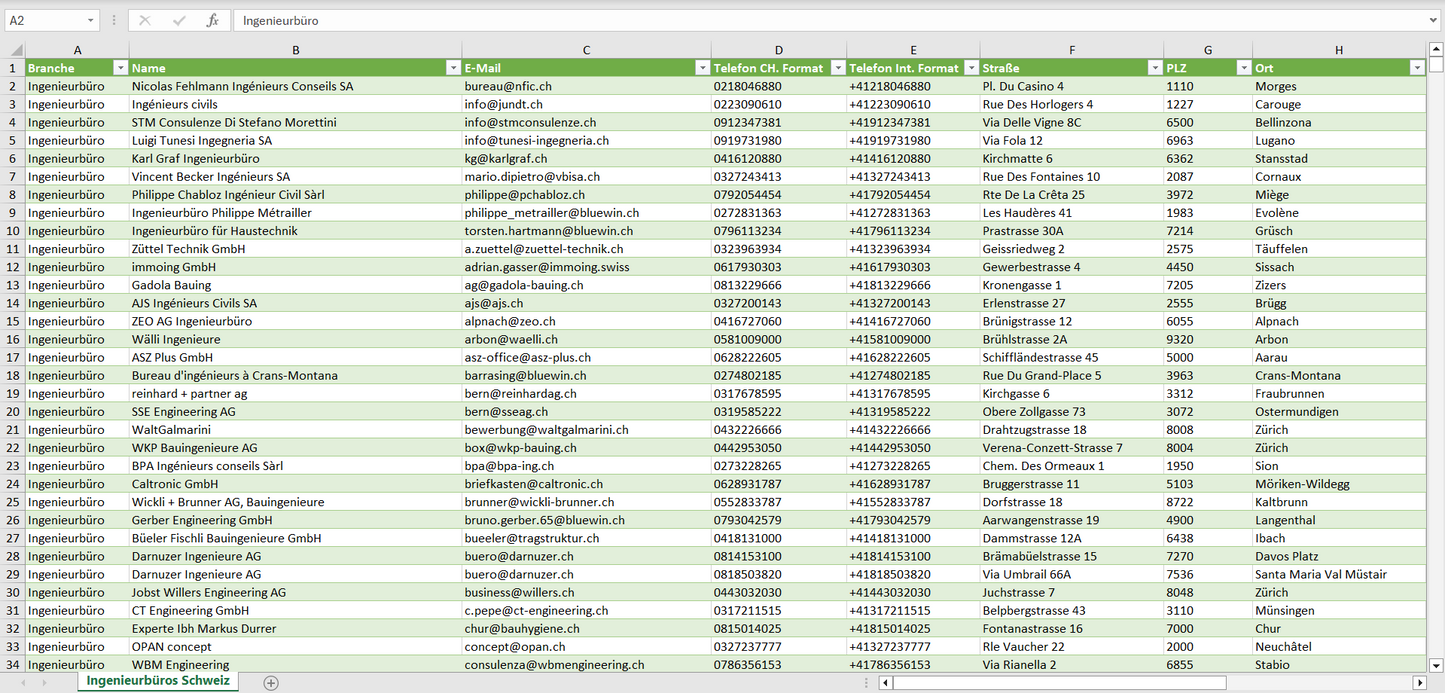This screenshot has height=693, width=1445.
Task: Expand the formula bar with chevron
Action: click(1434, 20)
